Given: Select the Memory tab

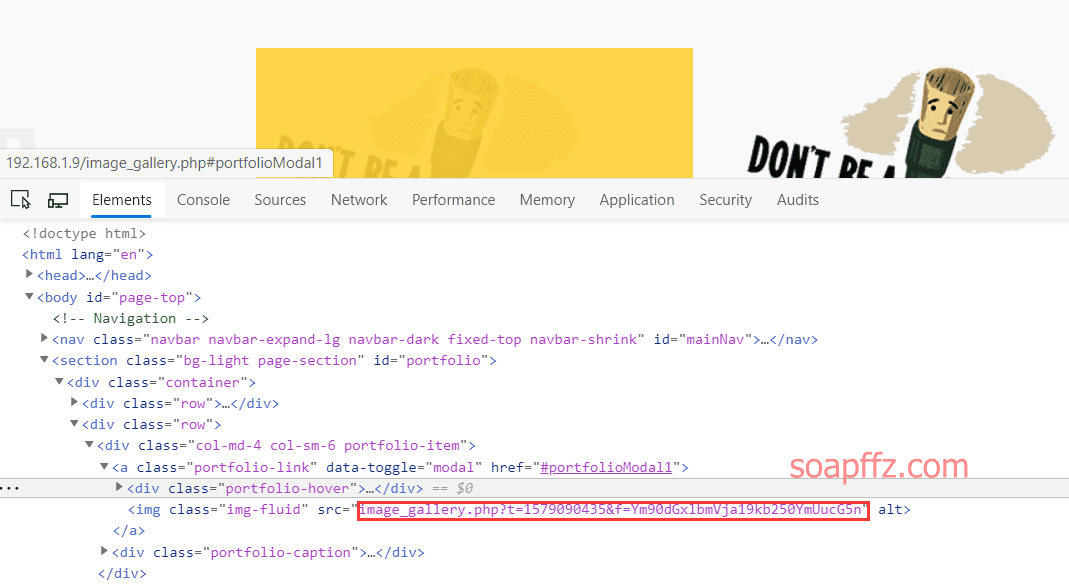Looking at the screenshot, I should click(547, 200).
